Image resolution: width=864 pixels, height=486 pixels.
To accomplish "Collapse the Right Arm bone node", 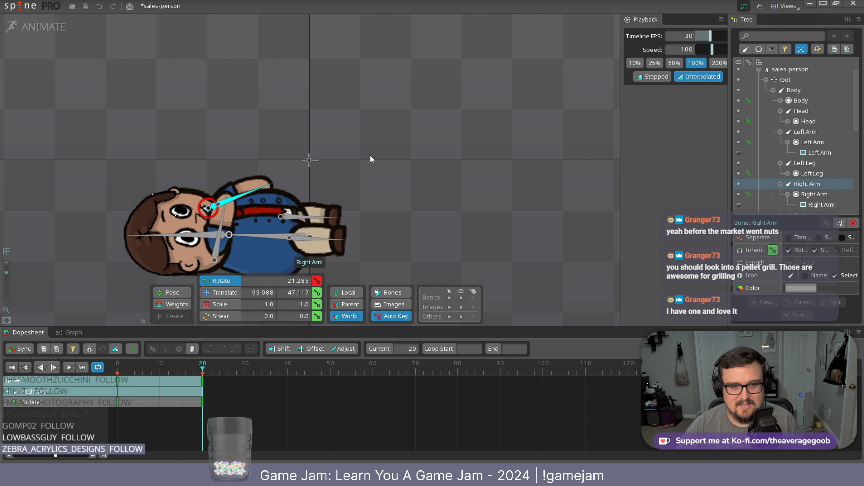I will (x=780, y=184).
